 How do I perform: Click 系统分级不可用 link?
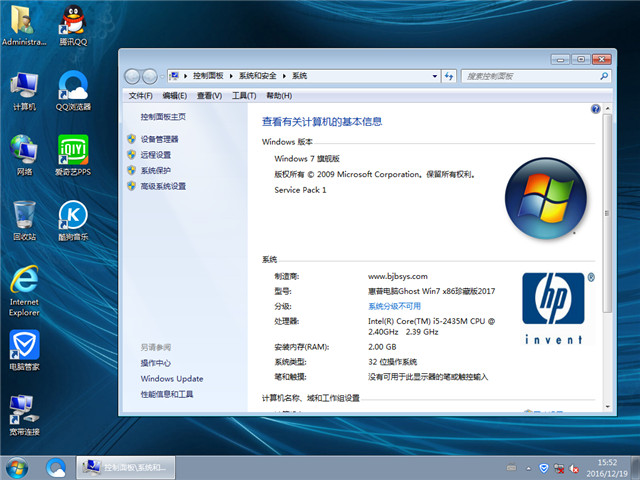point(394,306)
